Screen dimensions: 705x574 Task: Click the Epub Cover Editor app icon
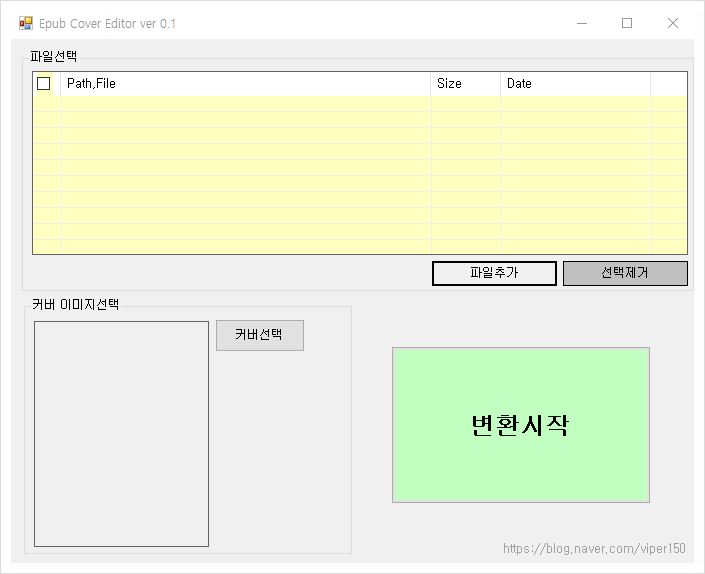coord(26,23)
